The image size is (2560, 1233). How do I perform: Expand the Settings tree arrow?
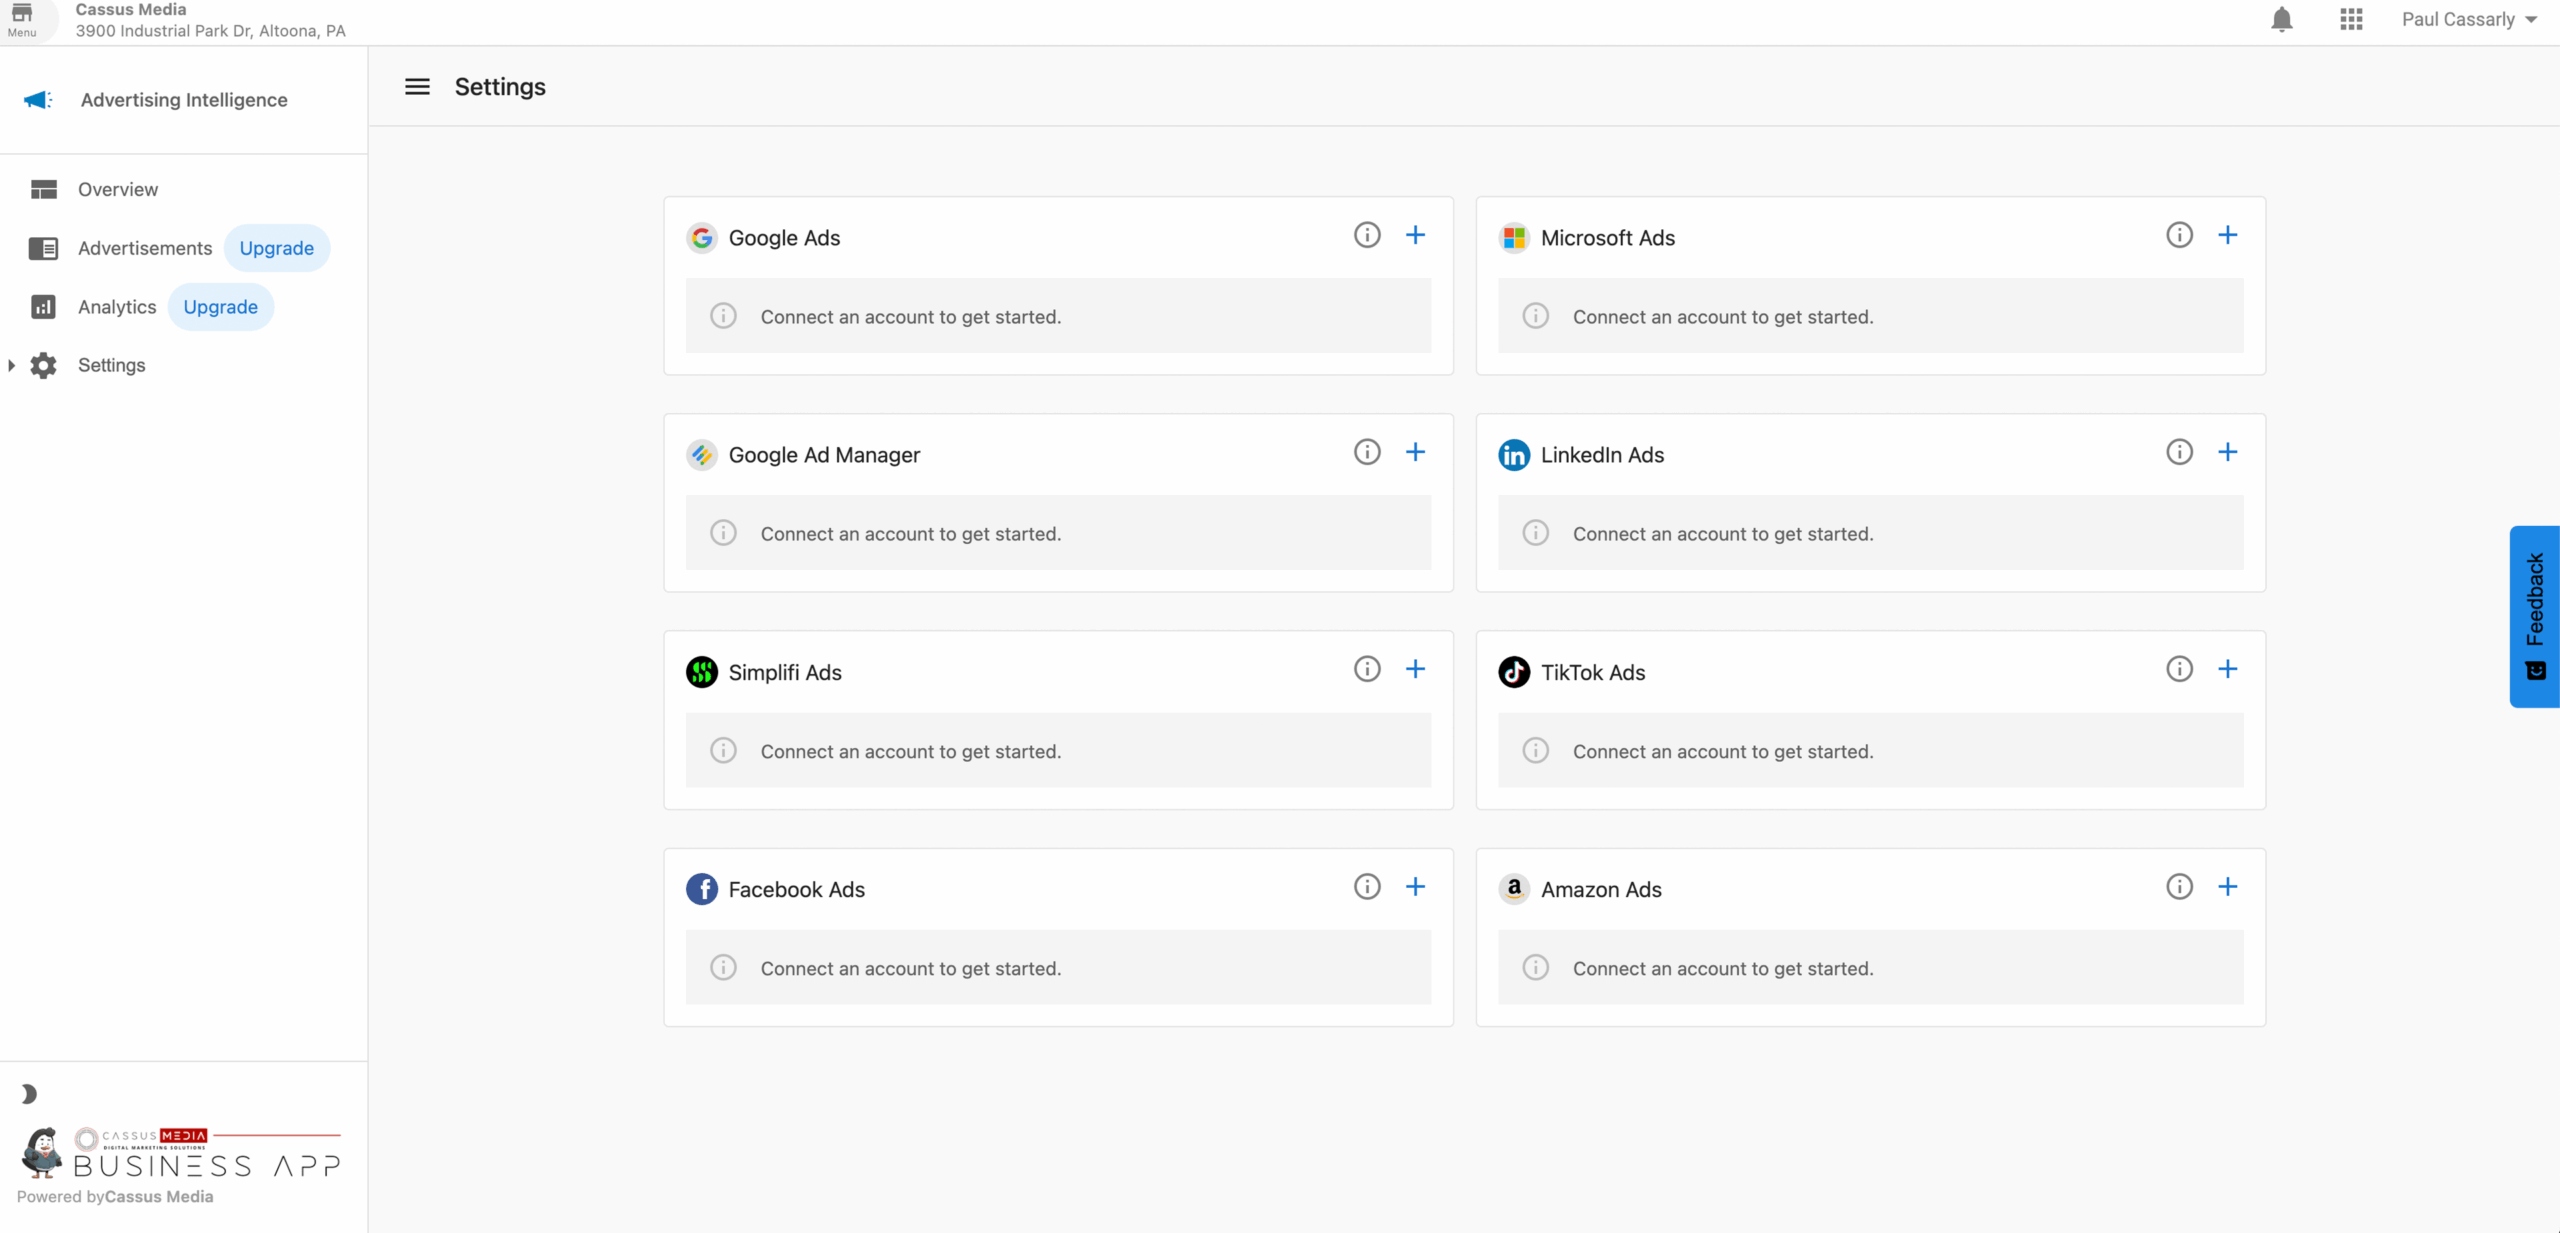click(11, 365)
